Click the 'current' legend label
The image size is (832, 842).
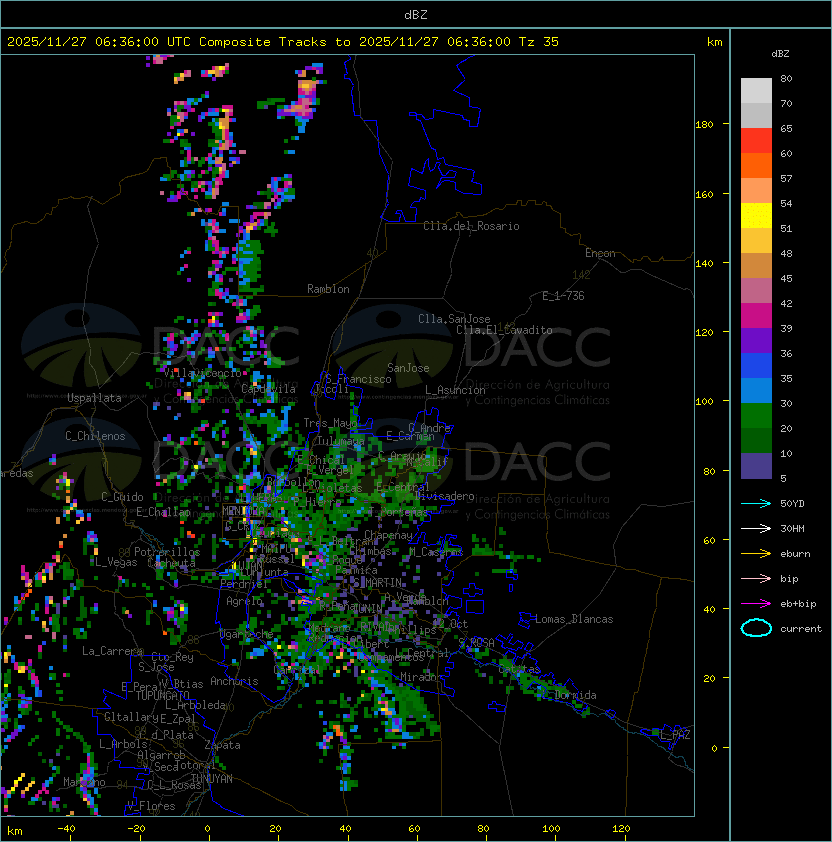801,629
